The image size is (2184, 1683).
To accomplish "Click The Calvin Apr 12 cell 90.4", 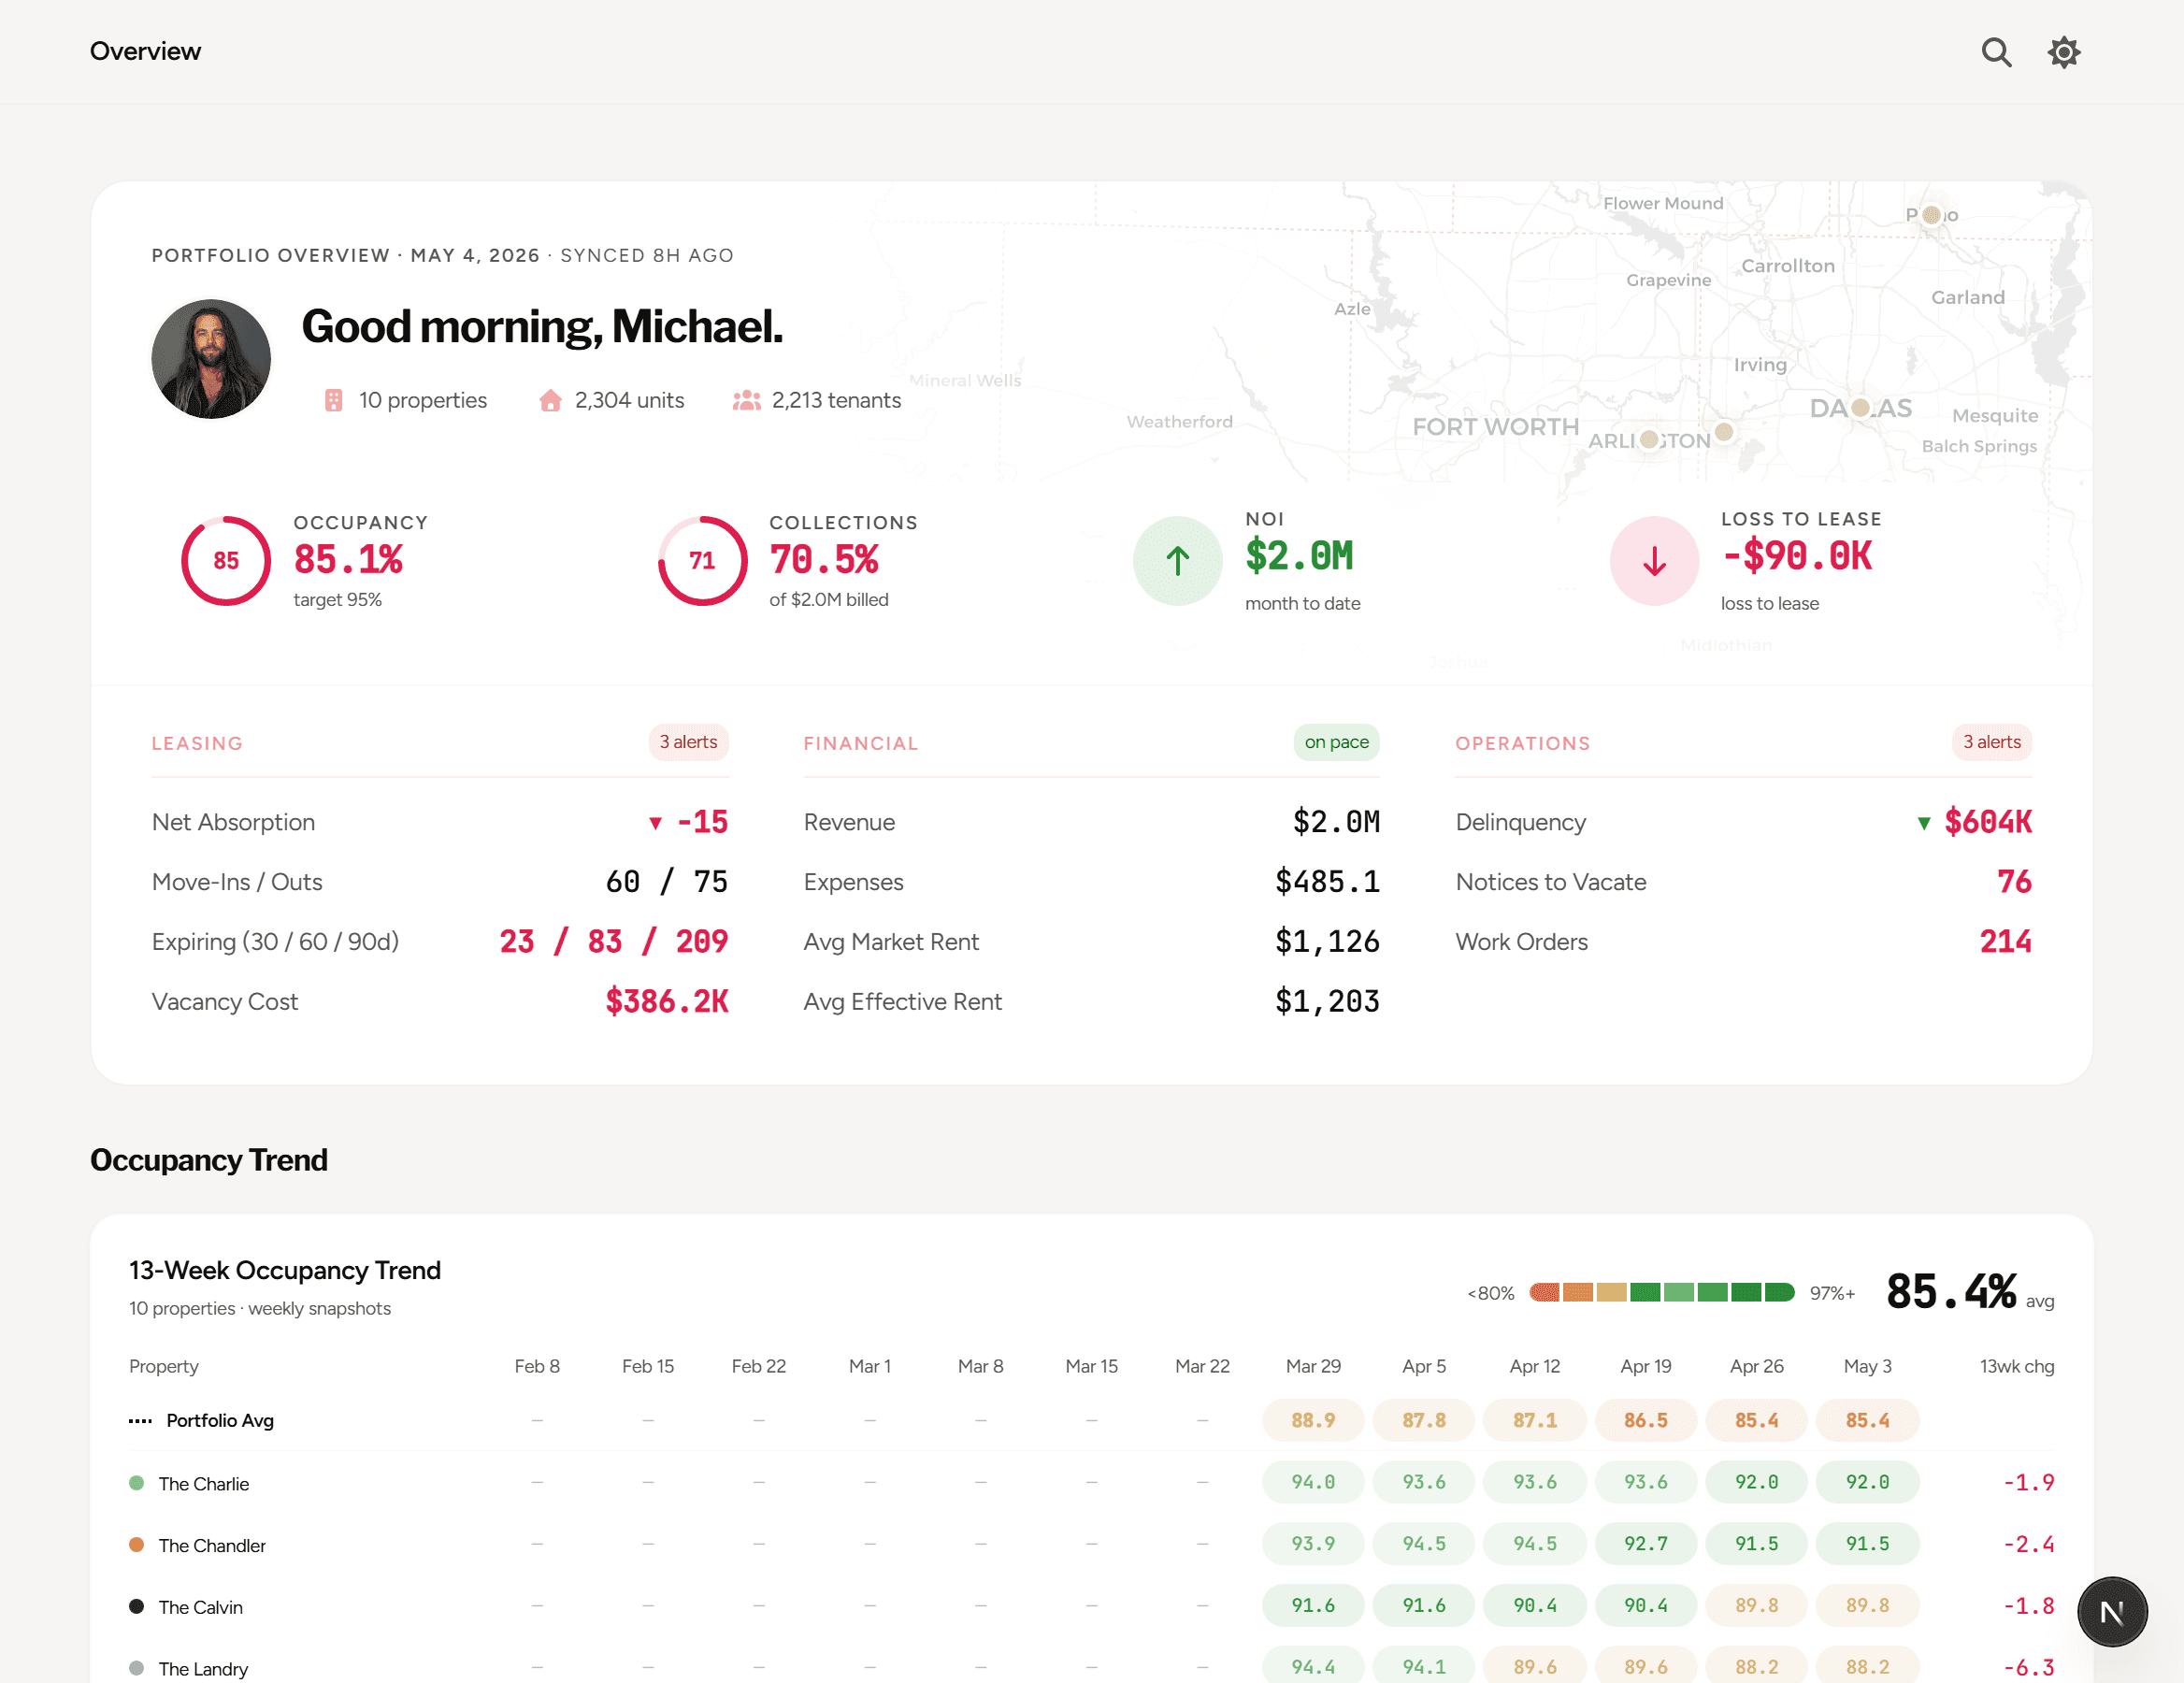I will [1535, 1606].
